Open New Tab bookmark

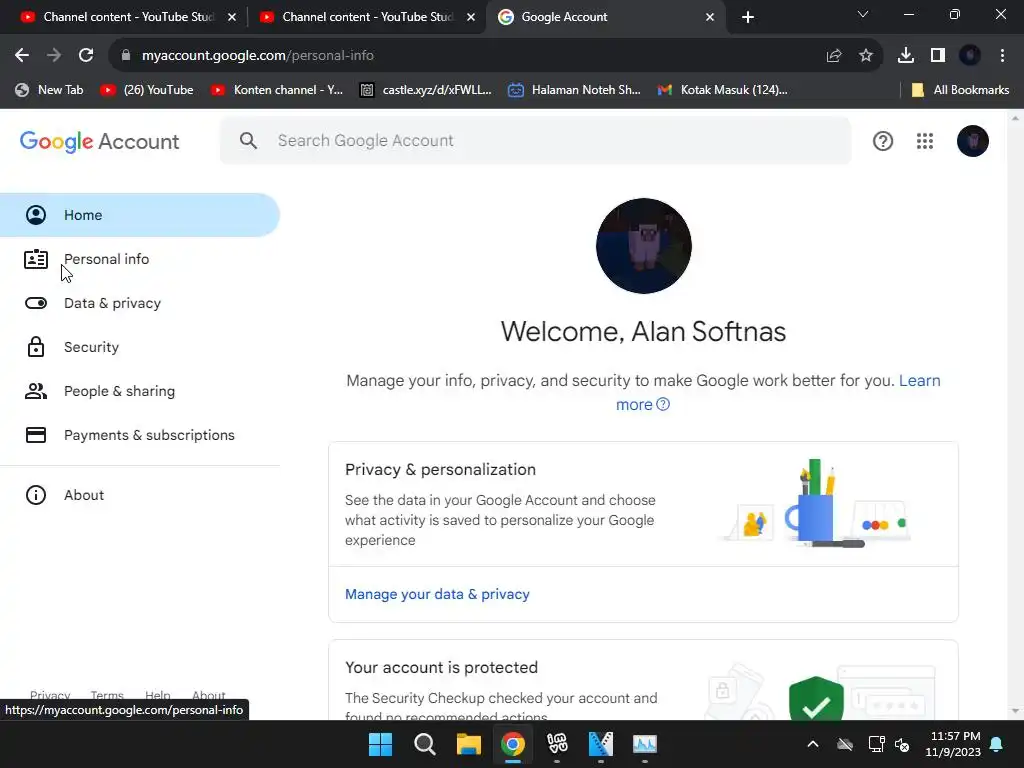[x=50, y=90]
